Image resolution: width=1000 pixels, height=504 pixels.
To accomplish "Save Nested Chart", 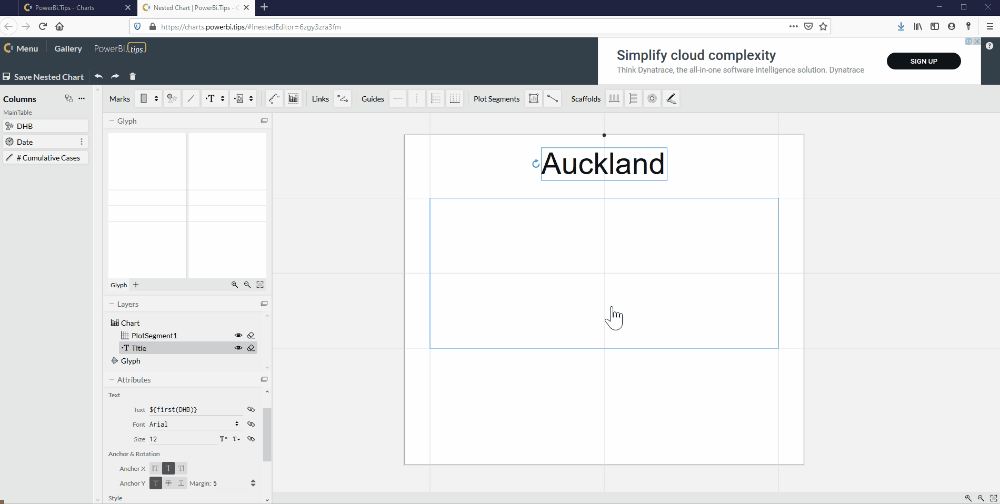I will pos(43,77).
